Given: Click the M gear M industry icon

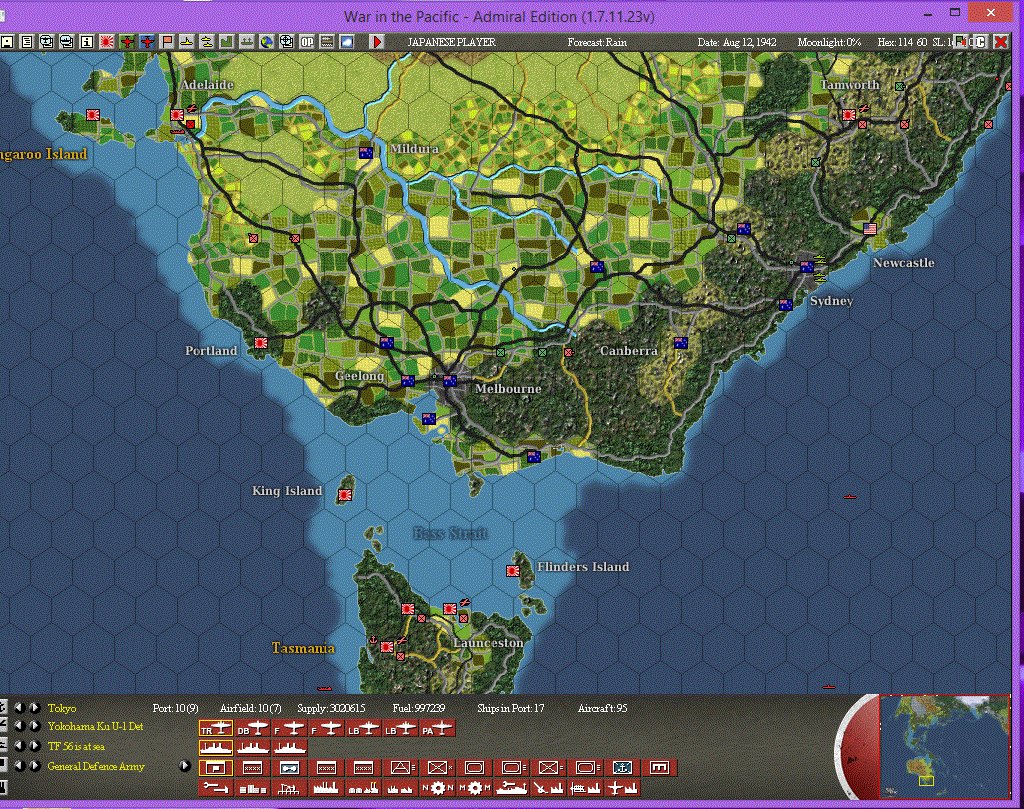Looking at the screenshot, I should pos(474,788).
